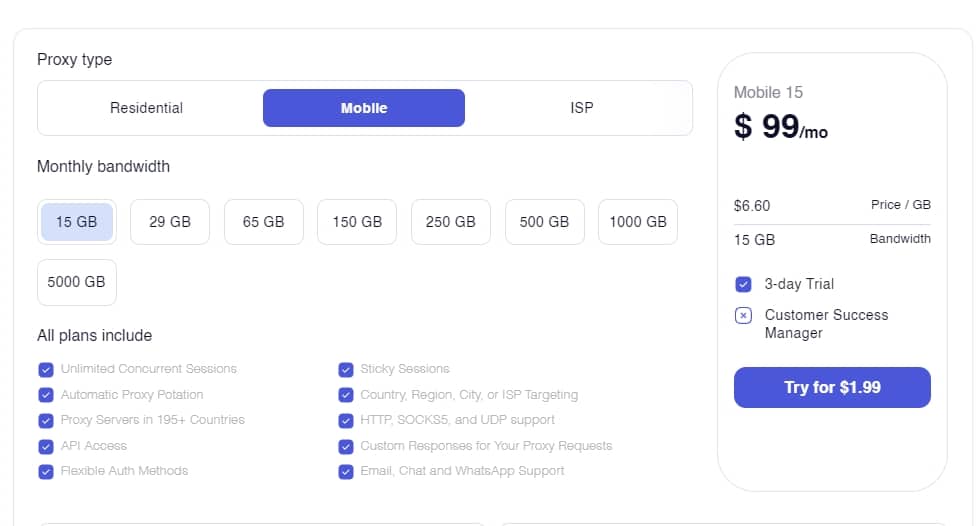Choose the 29 GB bandwidth option
This screenshot has height=526, width=976.
tap(170, 222)
